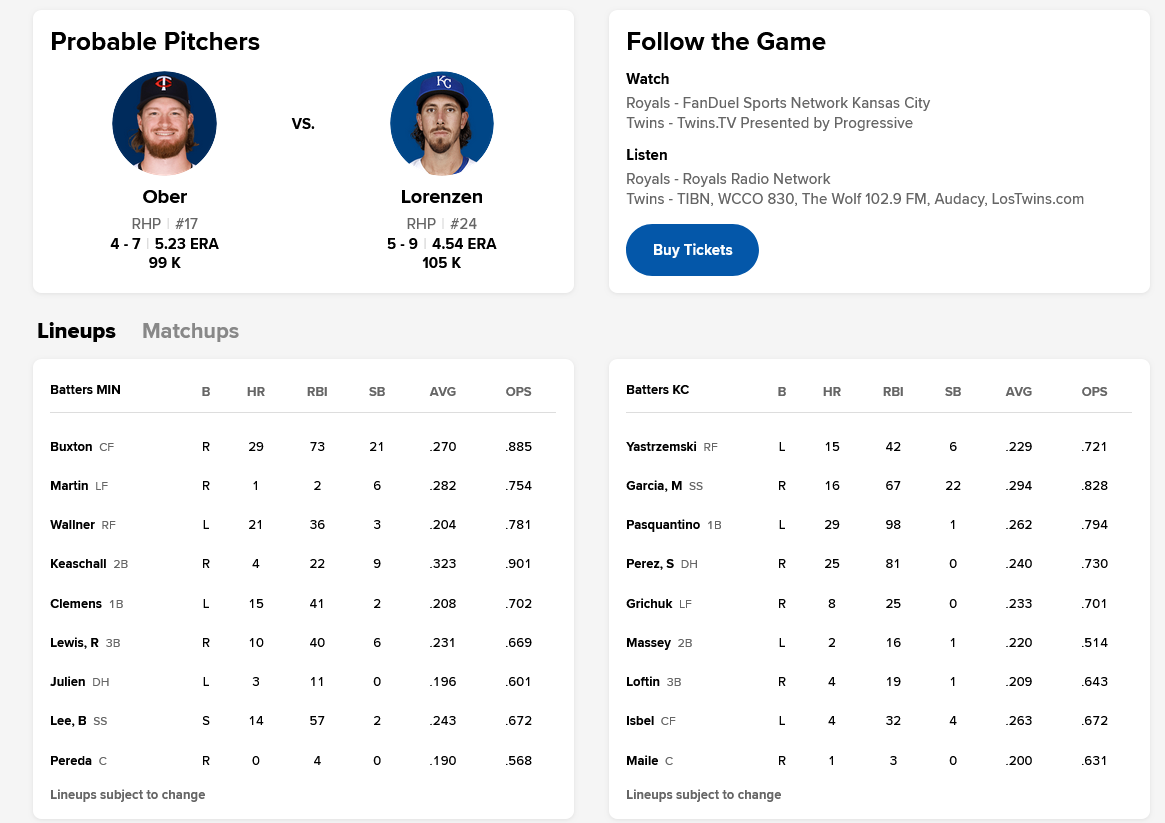Open Ober's pitcher profile name link
The image size is (1165, 823).
point(164,197)
